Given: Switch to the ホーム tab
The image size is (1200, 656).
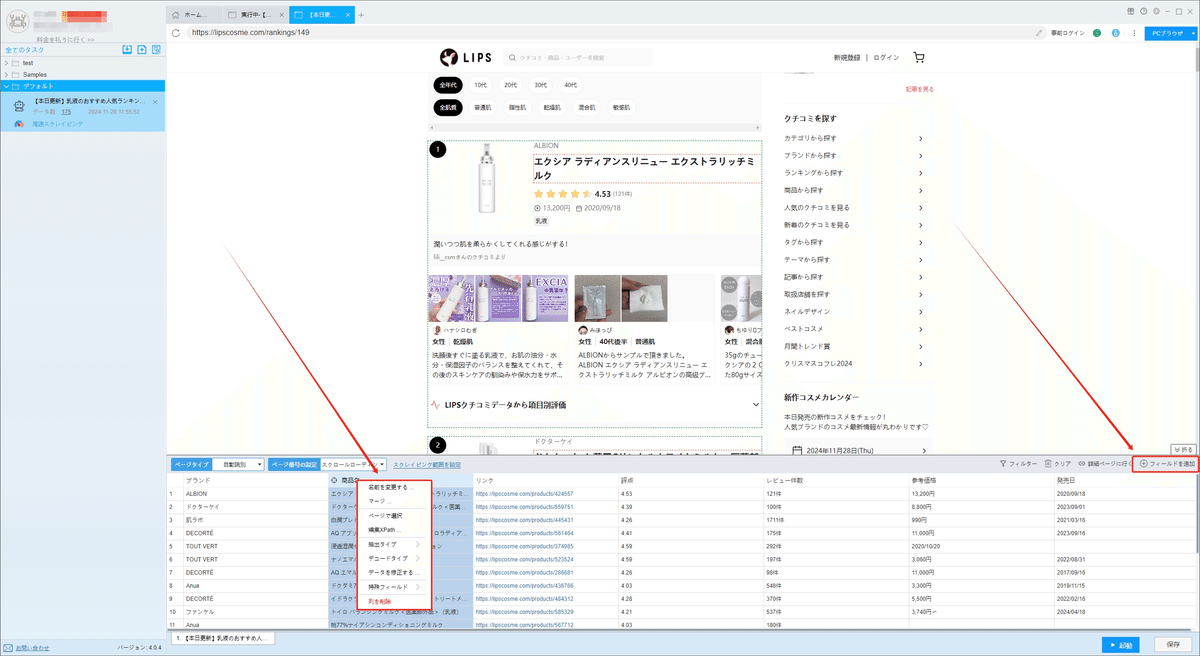Looking at the screenshot, I should pyautogui.click(x=193, y=15).
